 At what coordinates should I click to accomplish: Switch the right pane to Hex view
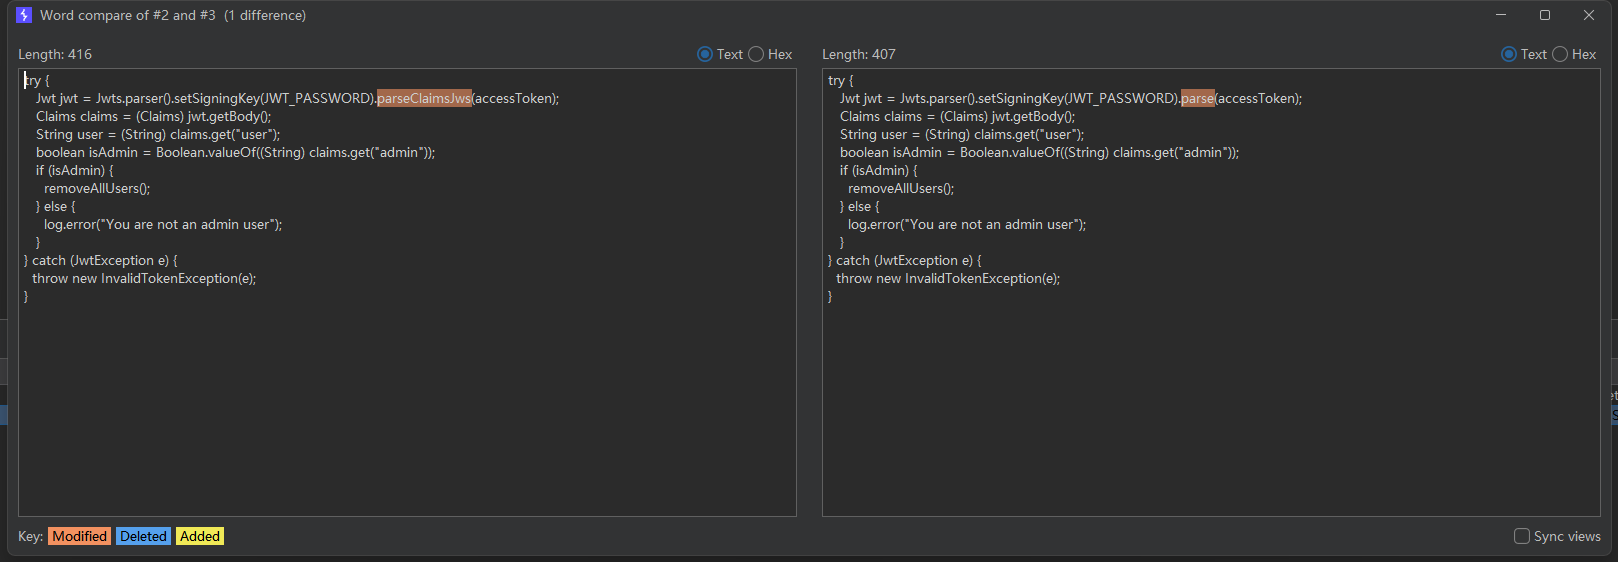[1560, 54]
